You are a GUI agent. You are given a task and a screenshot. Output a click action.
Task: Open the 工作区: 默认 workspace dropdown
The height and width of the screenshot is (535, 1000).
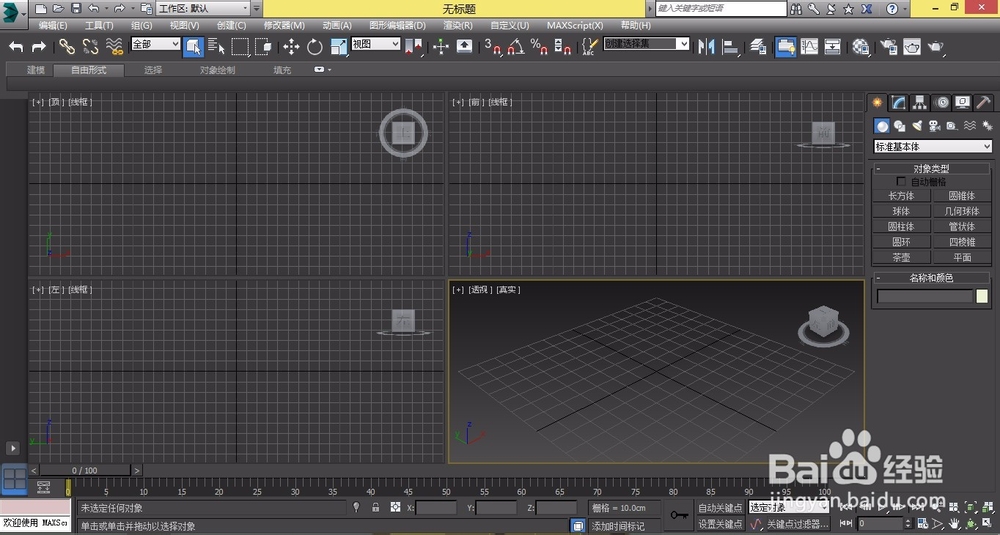pyautogui.click(x=203, y=8)
